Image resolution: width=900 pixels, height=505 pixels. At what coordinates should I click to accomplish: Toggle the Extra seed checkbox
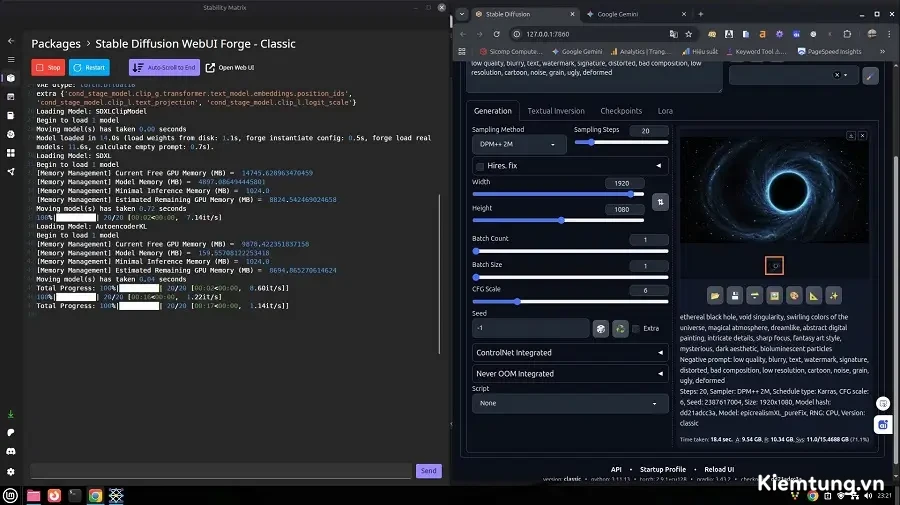point(636,329)
